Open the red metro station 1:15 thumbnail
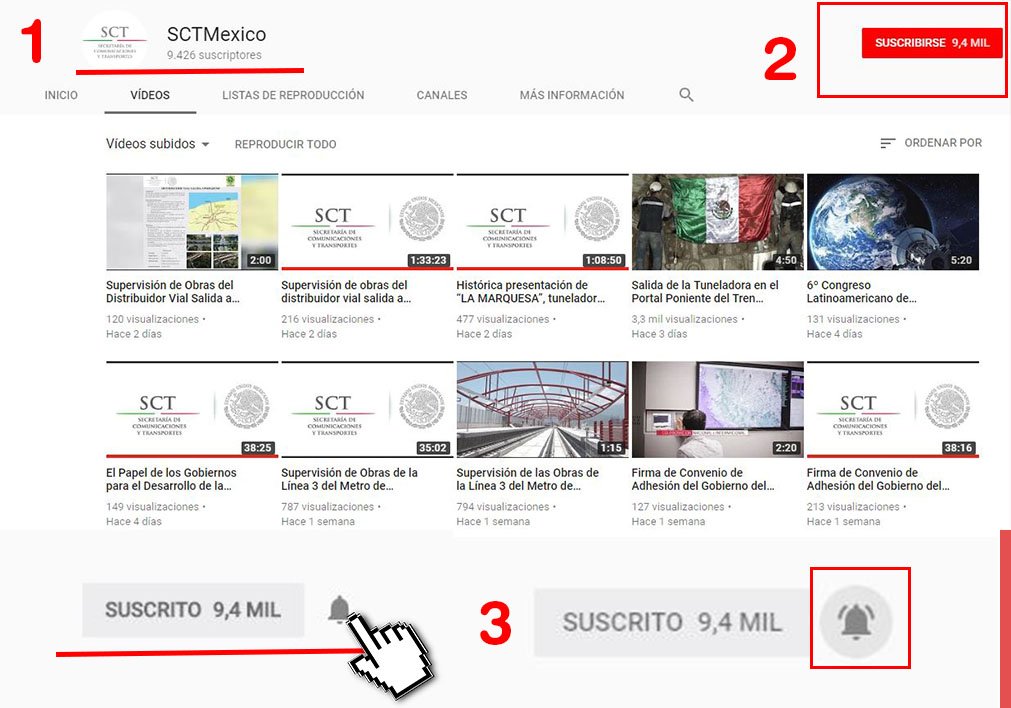Image resolution: width=1011 pixels, height=708 pixels. point(542,409)
